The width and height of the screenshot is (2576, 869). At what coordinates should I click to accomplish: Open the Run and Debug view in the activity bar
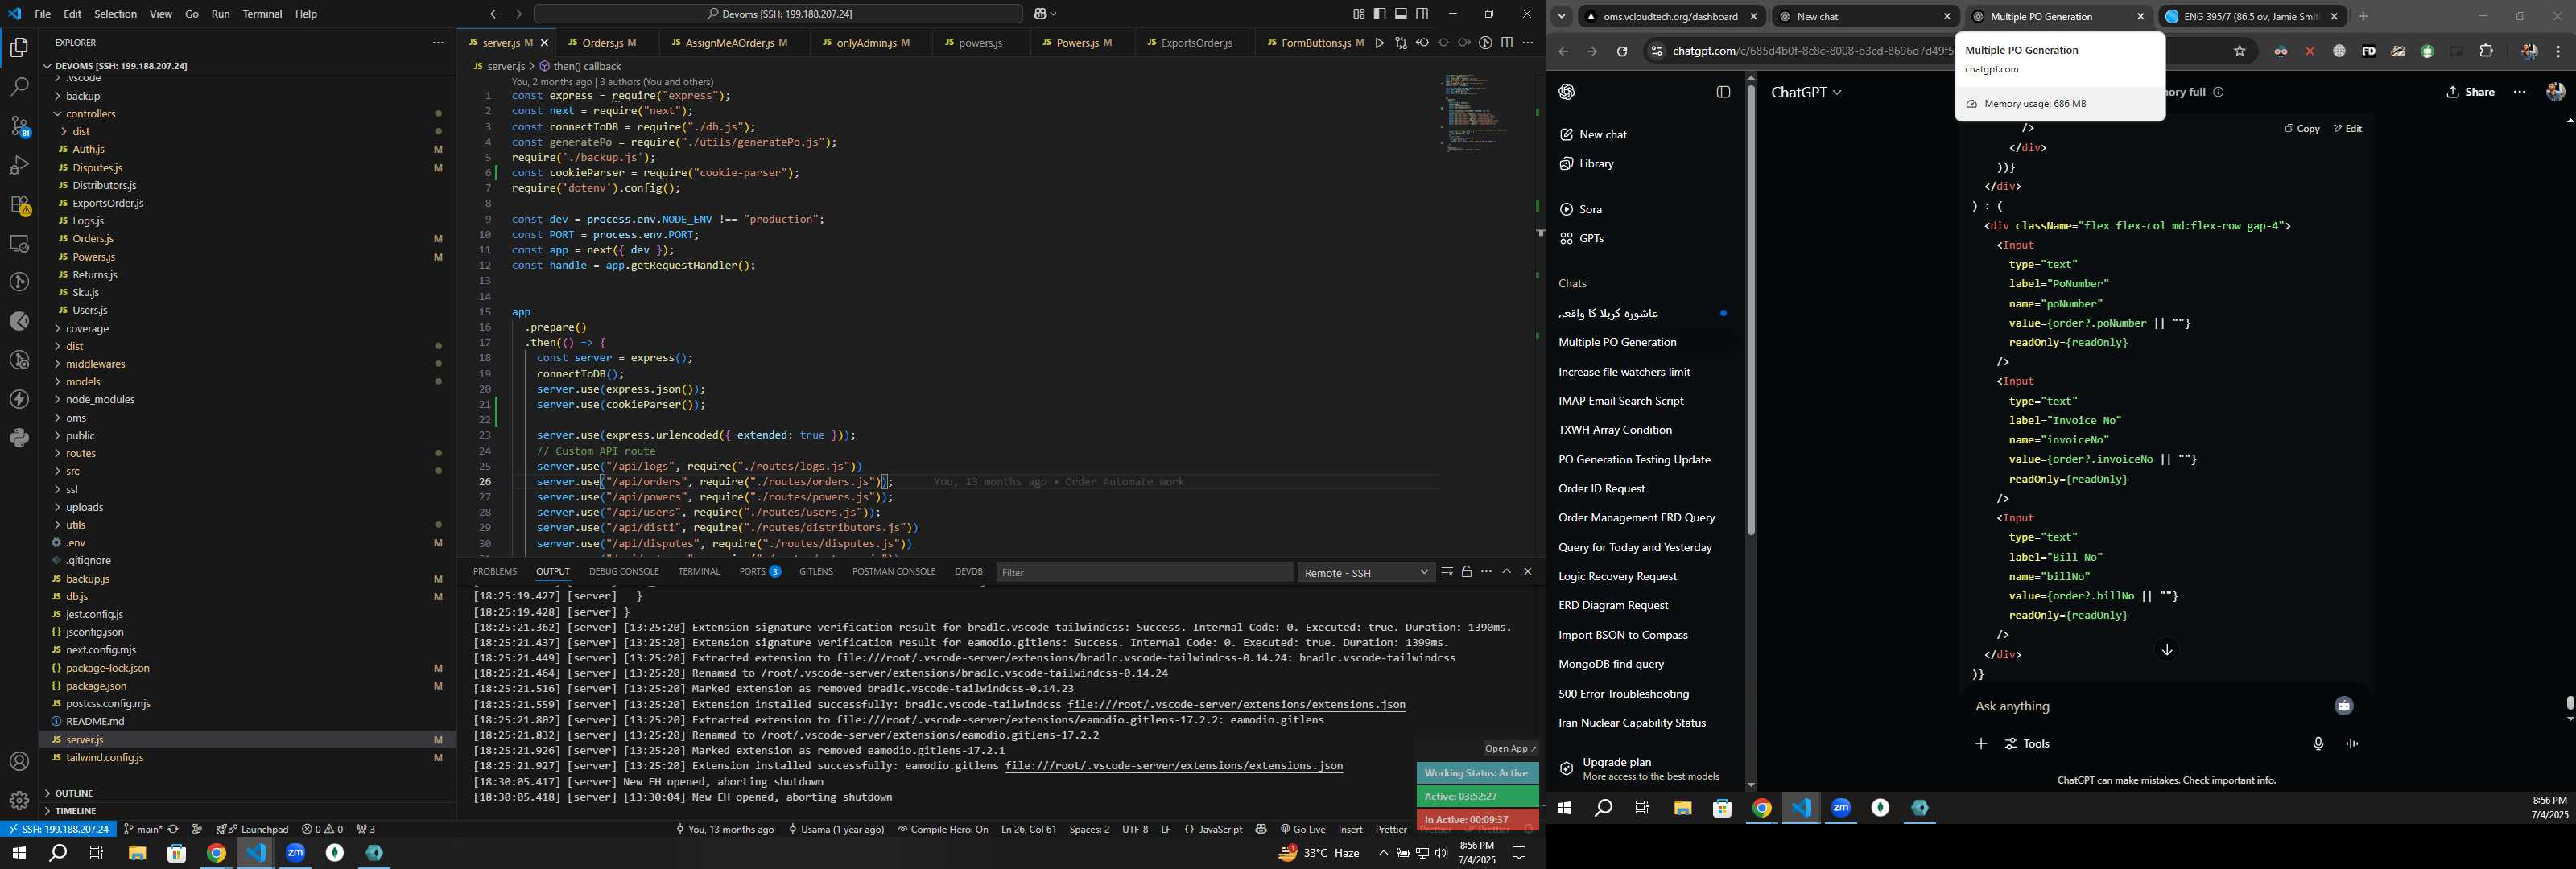click(19, 165)
